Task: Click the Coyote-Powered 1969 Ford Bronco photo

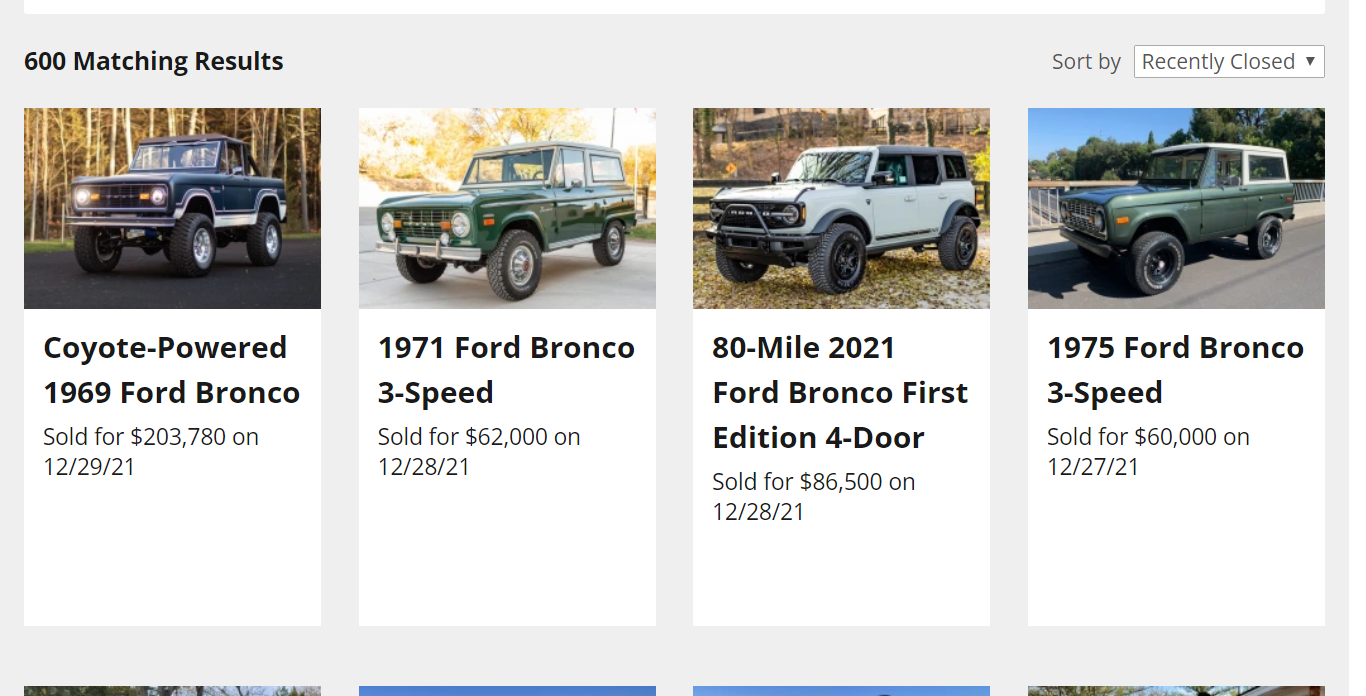Action: click(172, 208)
